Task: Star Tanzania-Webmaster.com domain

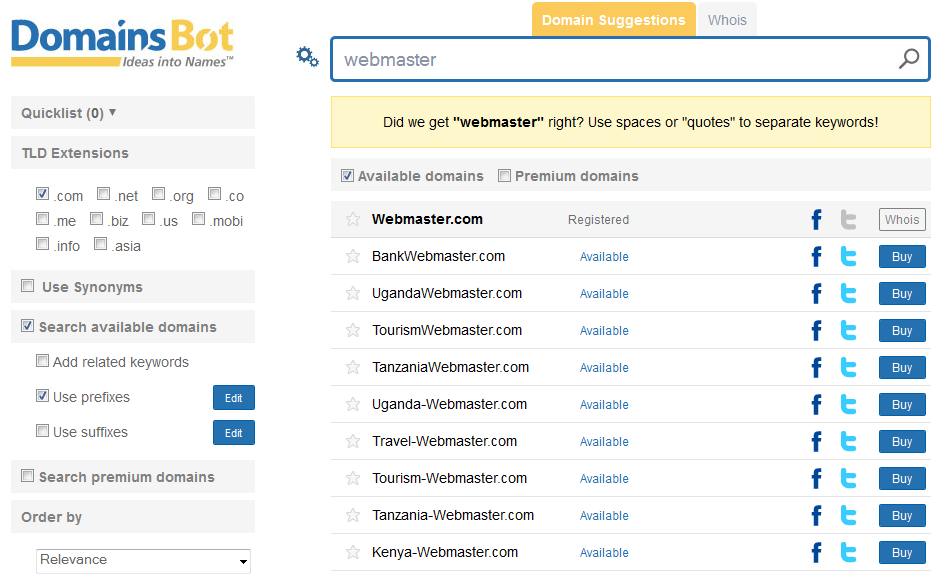Action: click(x=353, y=516)
